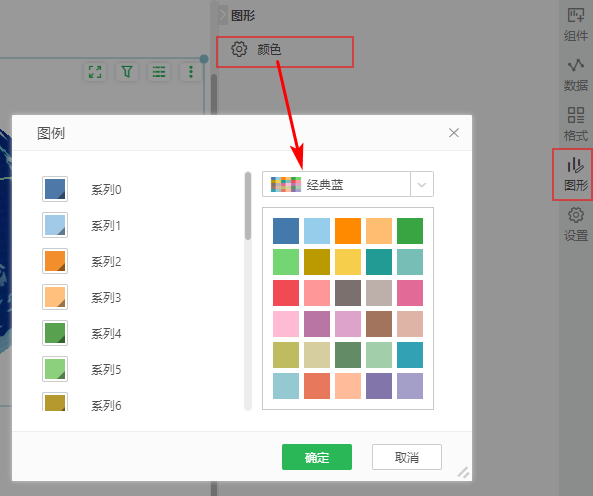The height and width of the screenshot is (496, 593).
Task: Pick the olive-khaki palette color in fifth row
Action: click(286, 355)
